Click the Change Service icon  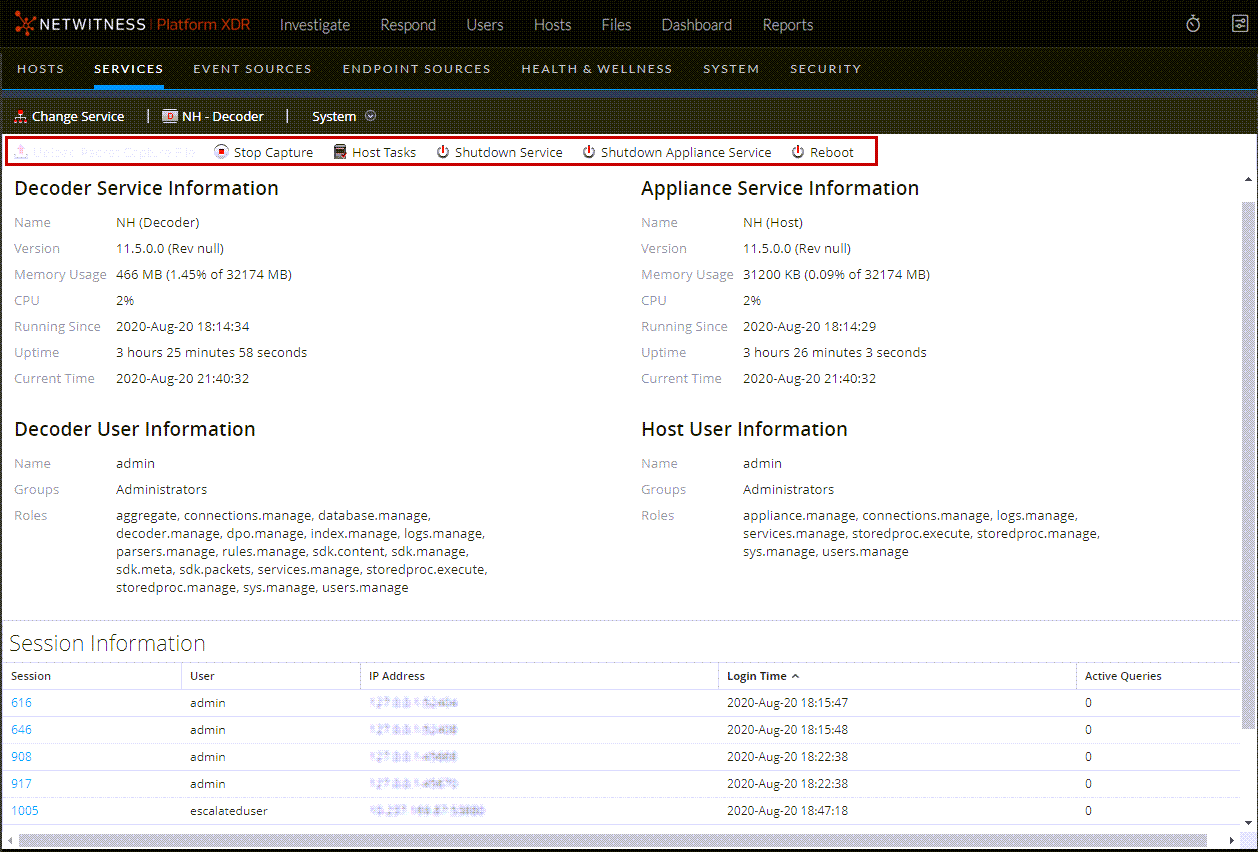(18, 116)
